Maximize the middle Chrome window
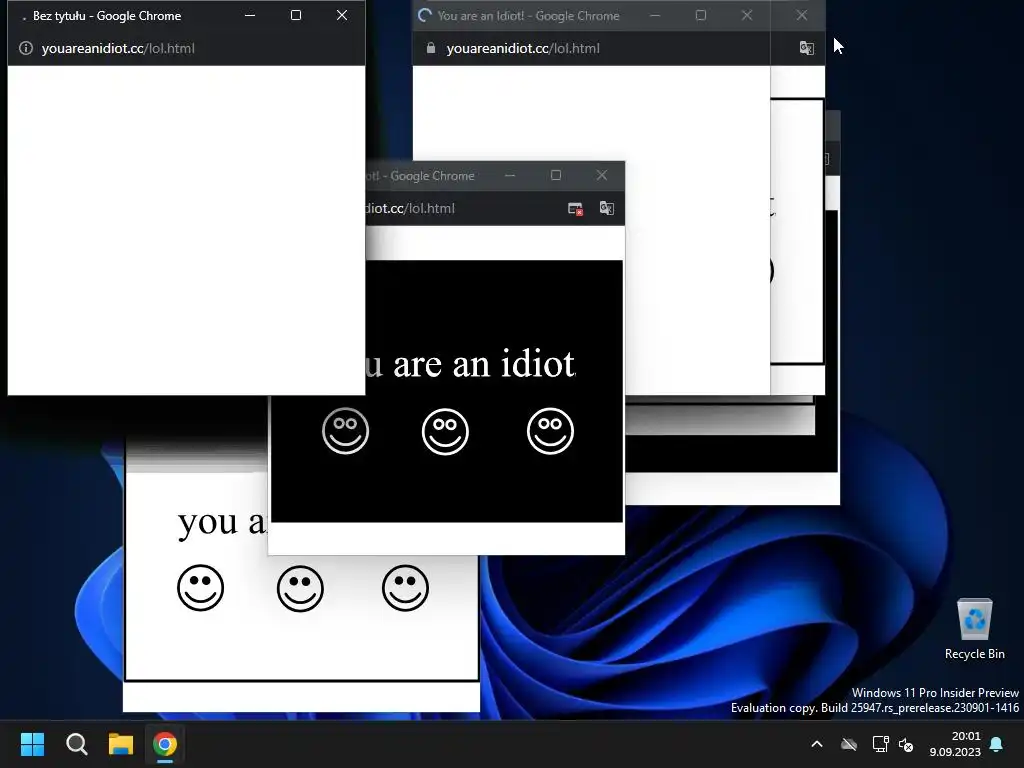The height and width of the screenshot is (768, 1024). pyautogui.click(x=556, y=175)
